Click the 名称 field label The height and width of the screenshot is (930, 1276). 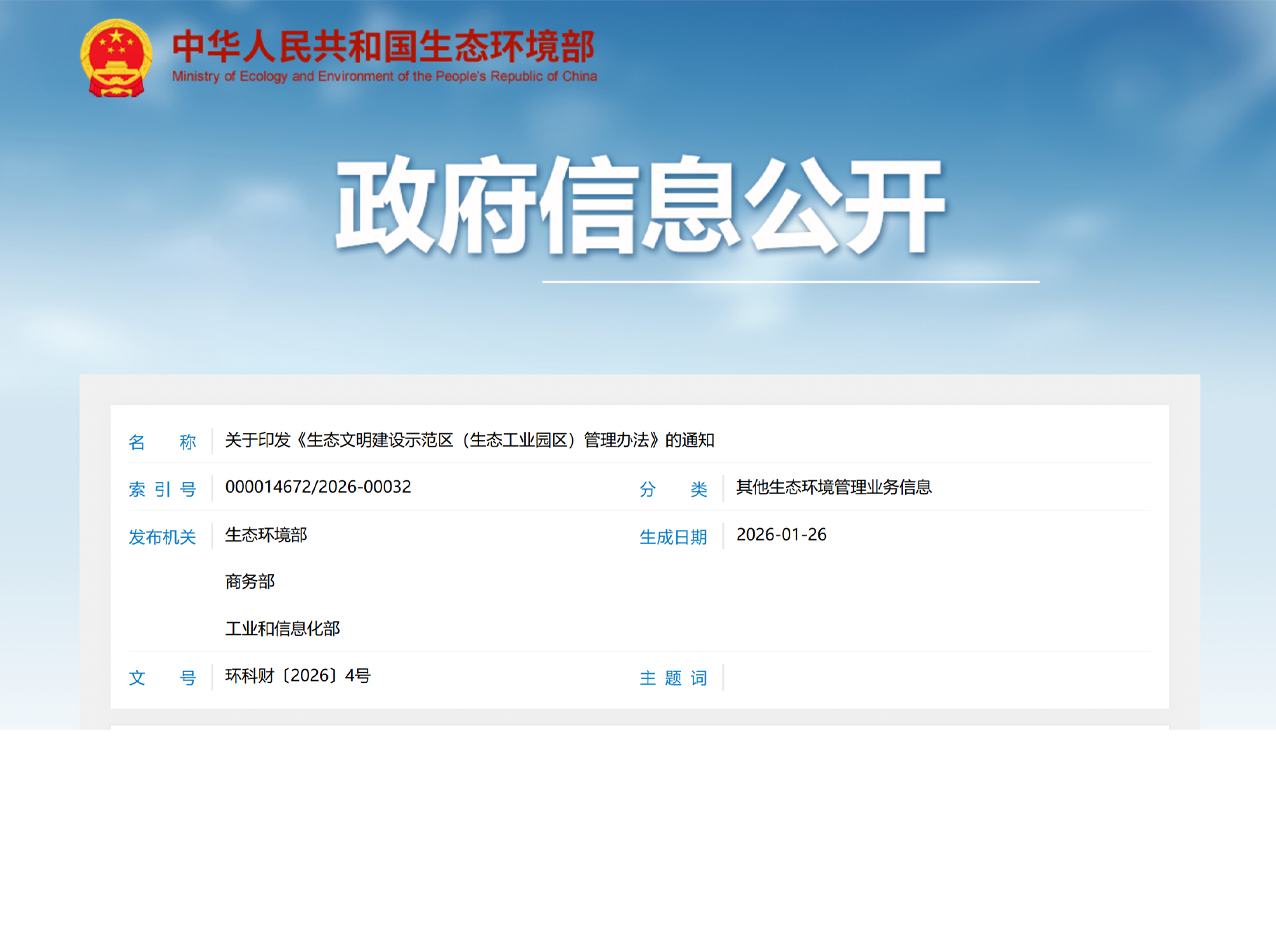pyautogui.click(x=162, y=442)
